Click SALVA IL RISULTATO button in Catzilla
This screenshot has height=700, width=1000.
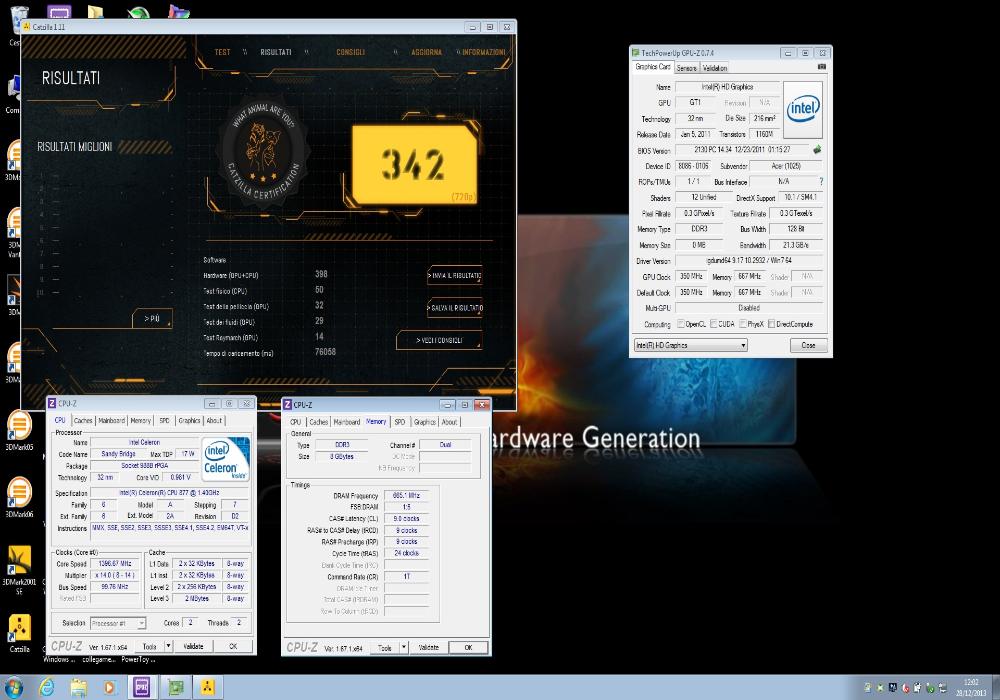point(454,308)
